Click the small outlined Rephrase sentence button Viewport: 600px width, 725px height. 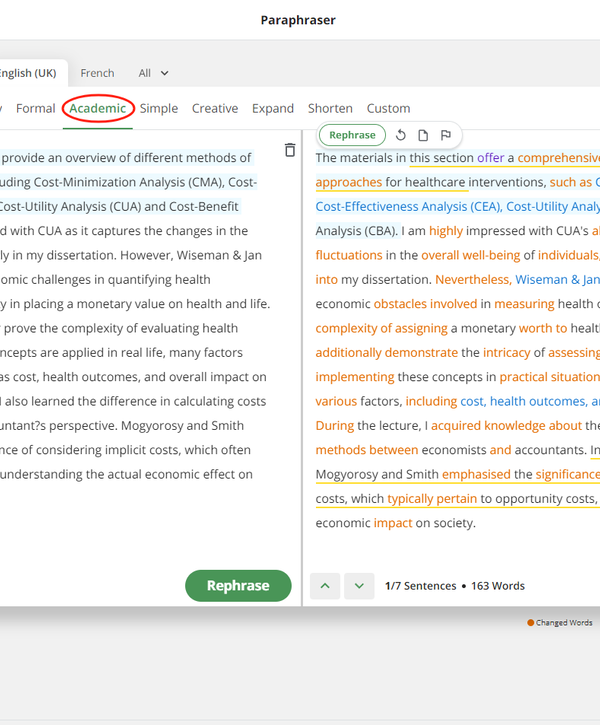[x=352, y=135]
